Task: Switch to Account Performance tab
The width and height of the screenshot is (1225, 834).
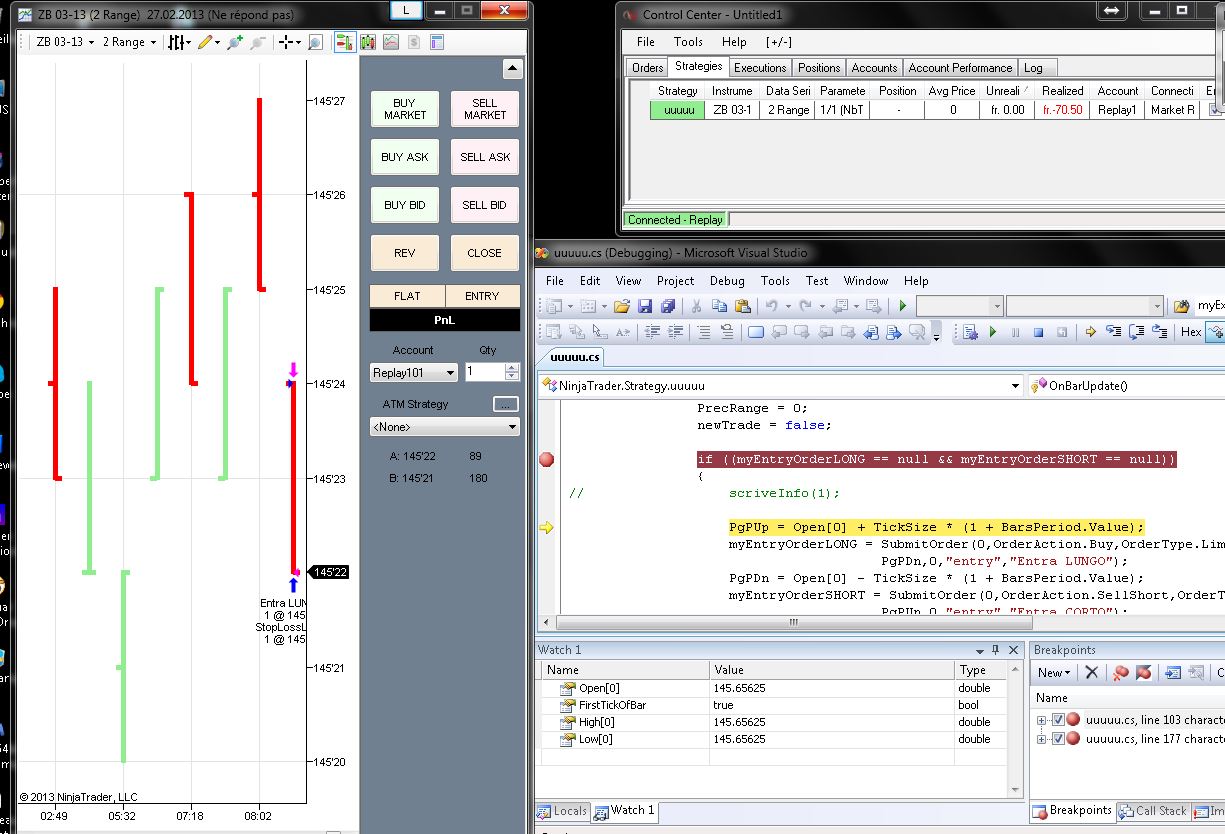Action: [960, 68]
